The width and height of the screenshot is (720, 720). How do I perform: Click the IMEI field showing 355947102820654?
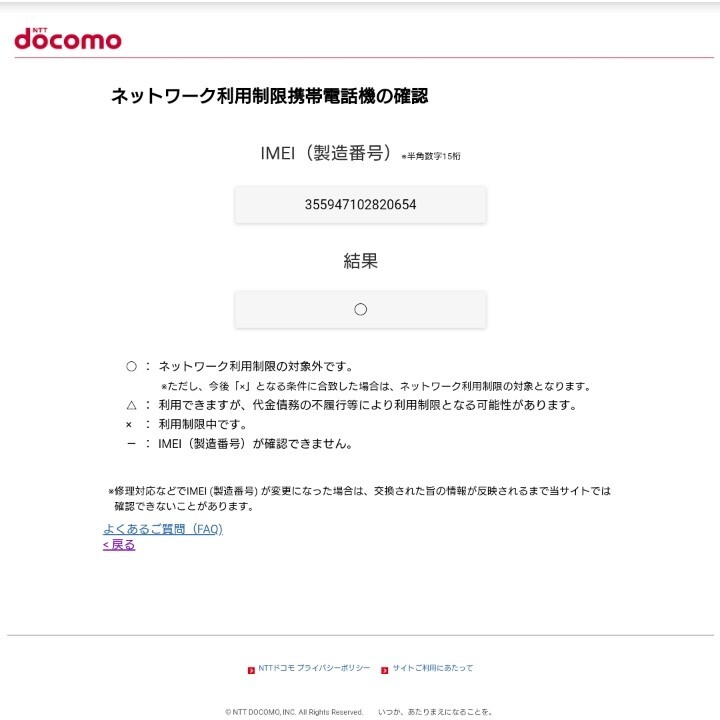tap(360, 204)
